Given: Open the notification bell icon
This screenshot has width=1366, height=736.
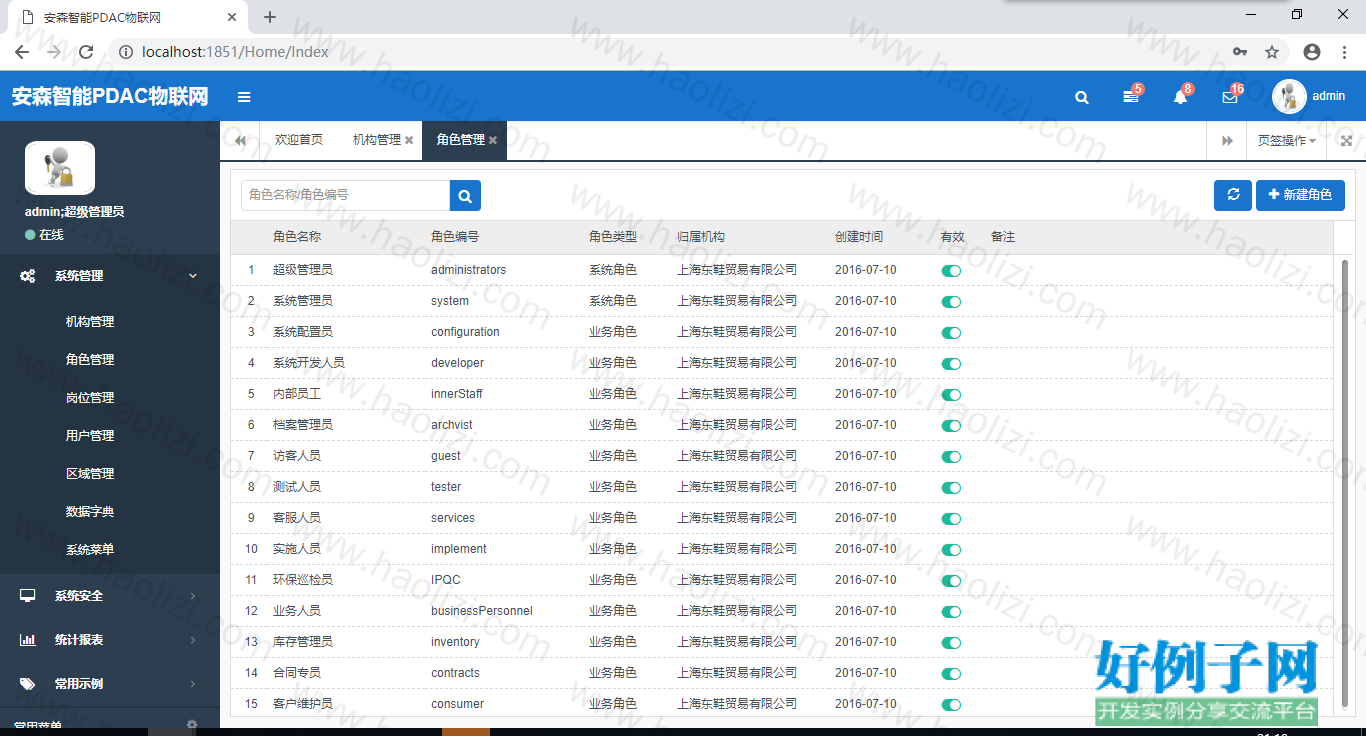Looking at the screenshot, I should [1180, 96].
